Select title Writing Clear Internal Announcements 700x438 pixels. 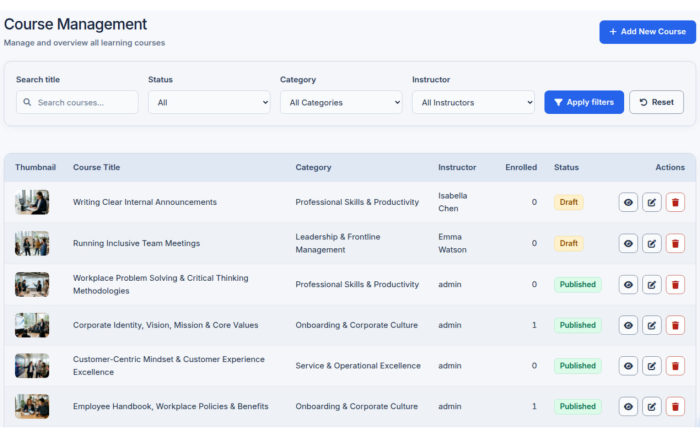pyautogui.click(x=145, y=202)
